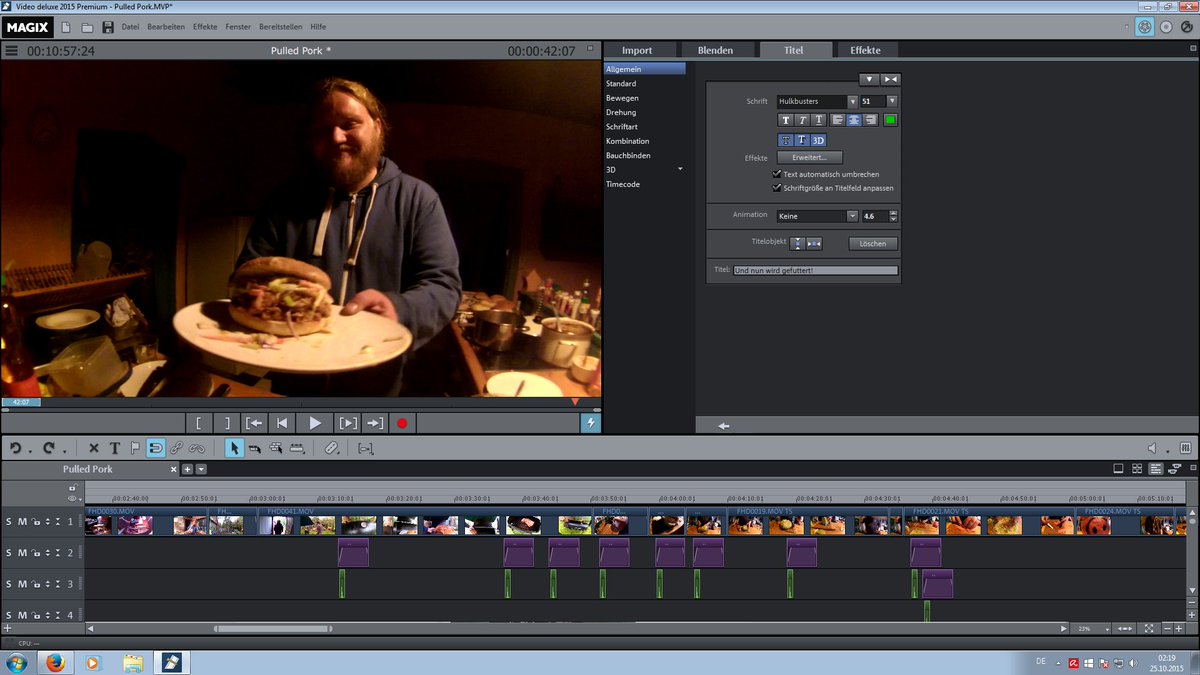Select the arrow mouse mode for single objects
The width and height of the screenshot is (1200, 675).
click(x=233, y=449)
